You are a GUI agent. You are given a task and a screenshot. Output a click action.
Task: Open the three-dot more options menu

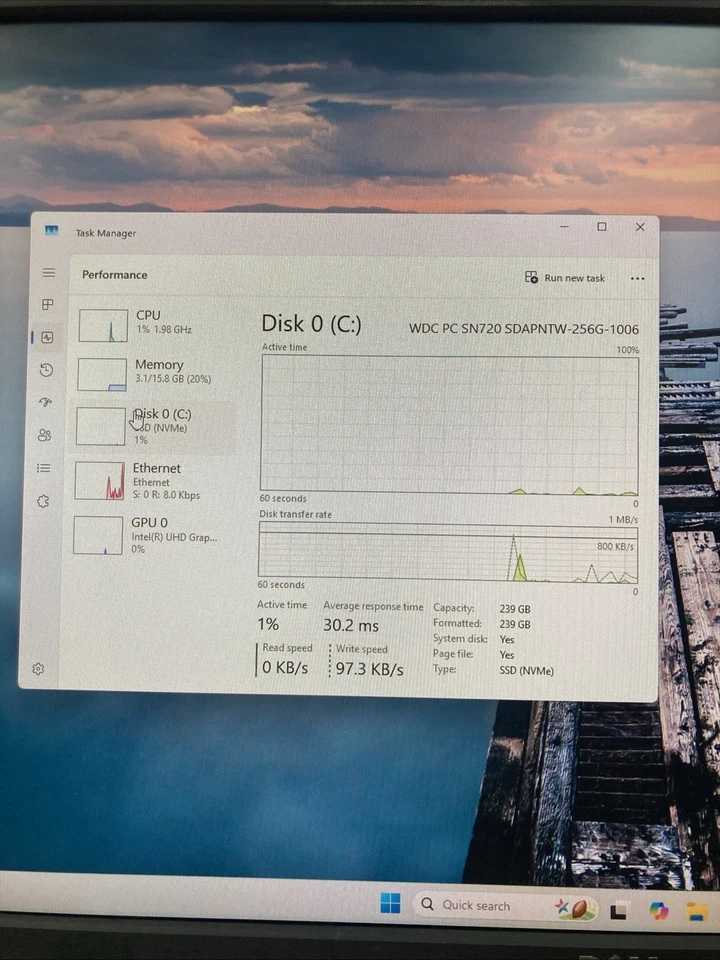637,279
